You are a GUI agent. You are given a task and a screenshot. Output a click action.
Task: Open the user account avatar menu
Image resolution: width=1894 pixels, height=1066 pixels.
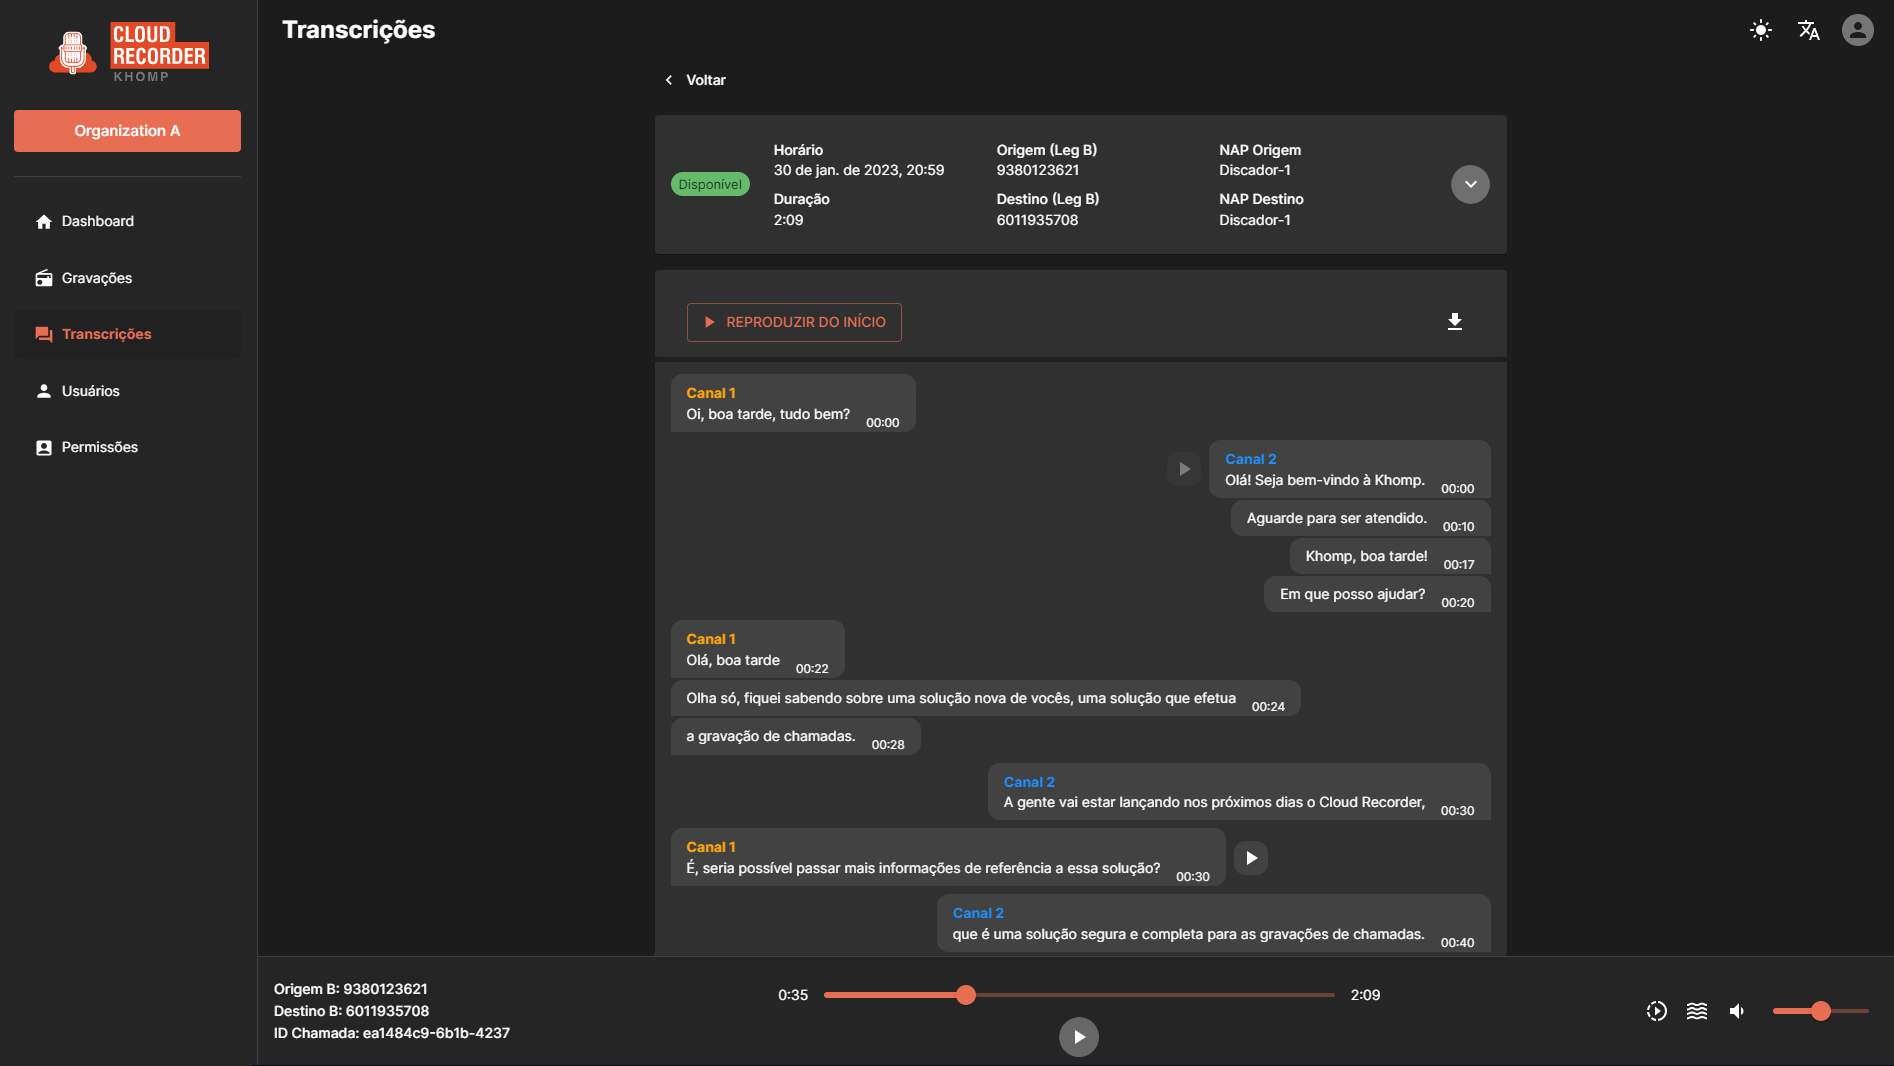[x=1857, y=30]
